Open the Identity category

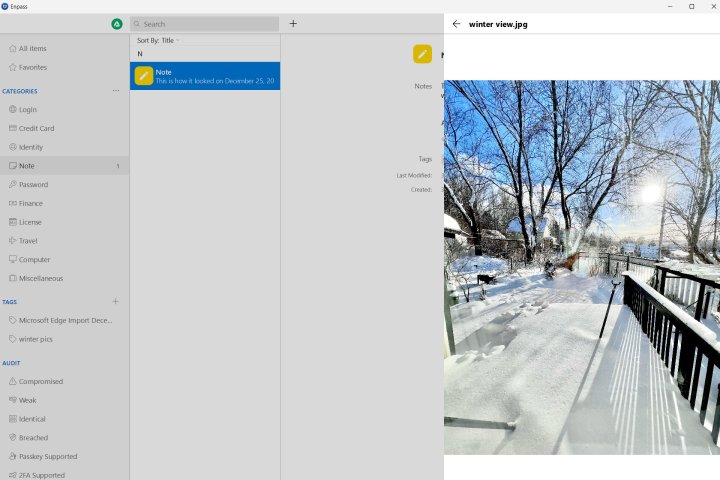(31, 147)
